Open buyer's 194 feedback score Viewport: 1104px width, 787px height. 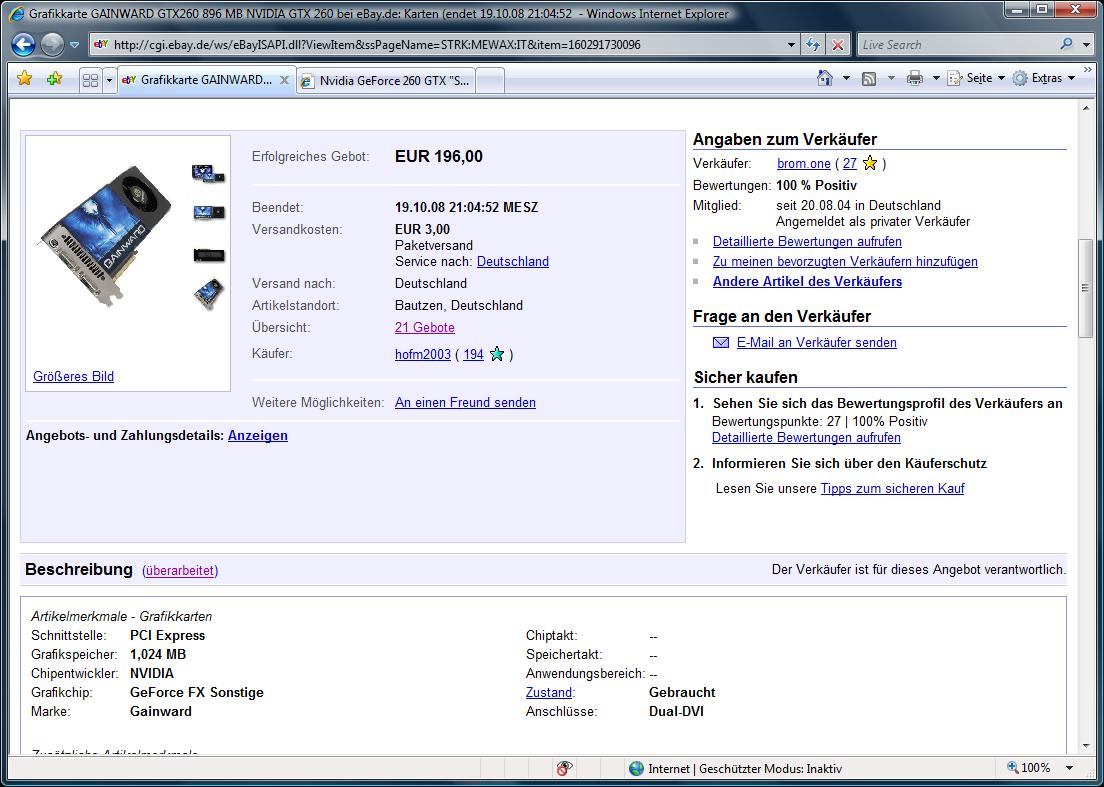[x=473, y=354]
